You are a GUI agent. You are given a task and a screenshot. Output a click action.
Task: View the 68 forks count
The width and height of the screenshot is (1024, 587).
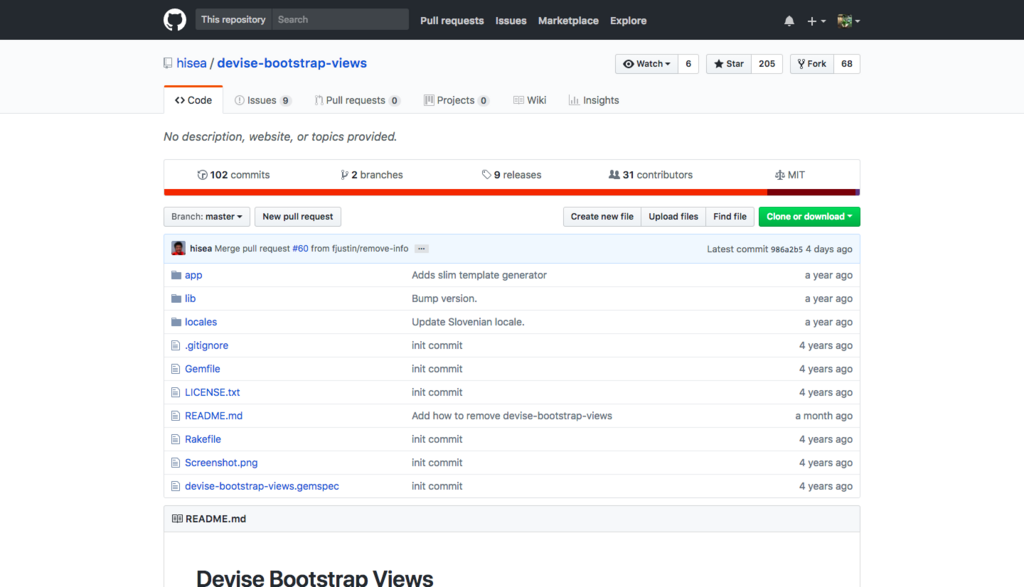847,64
